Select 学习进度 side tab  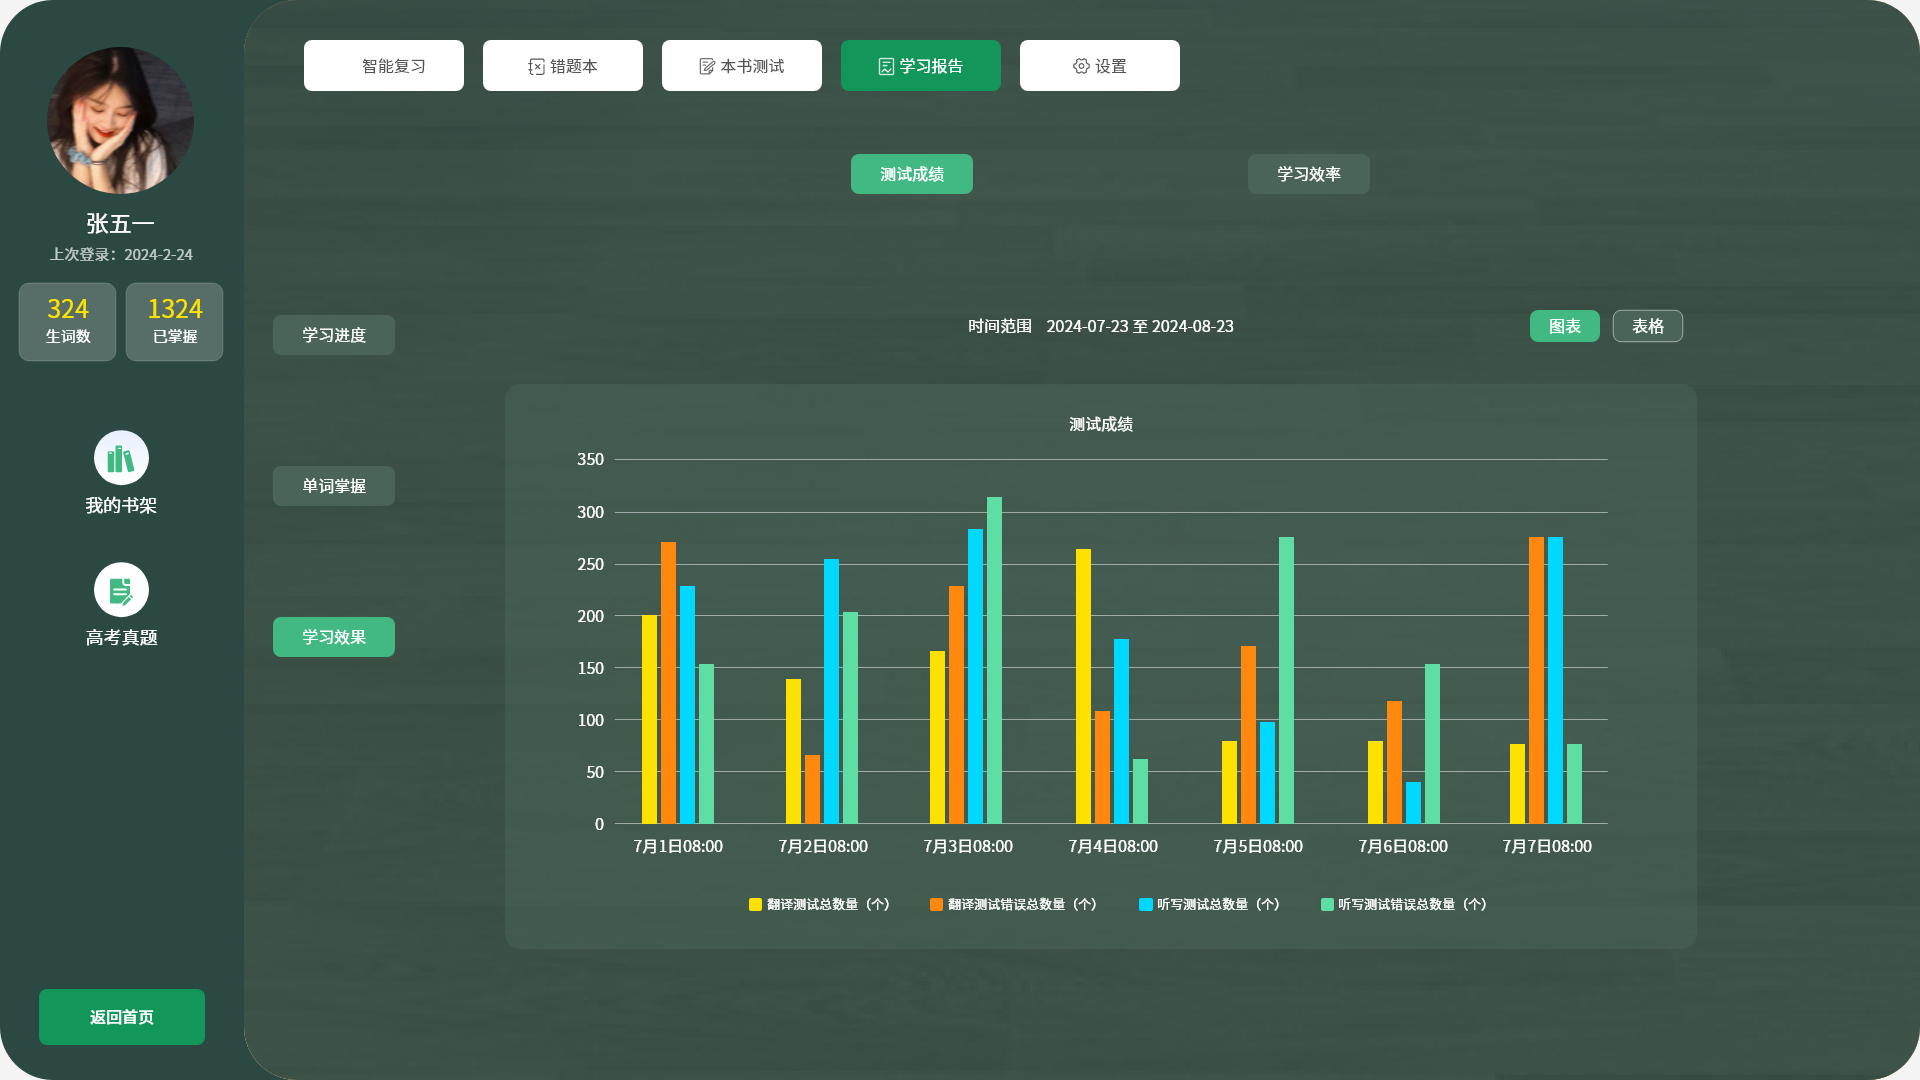[x=333, y=335]
